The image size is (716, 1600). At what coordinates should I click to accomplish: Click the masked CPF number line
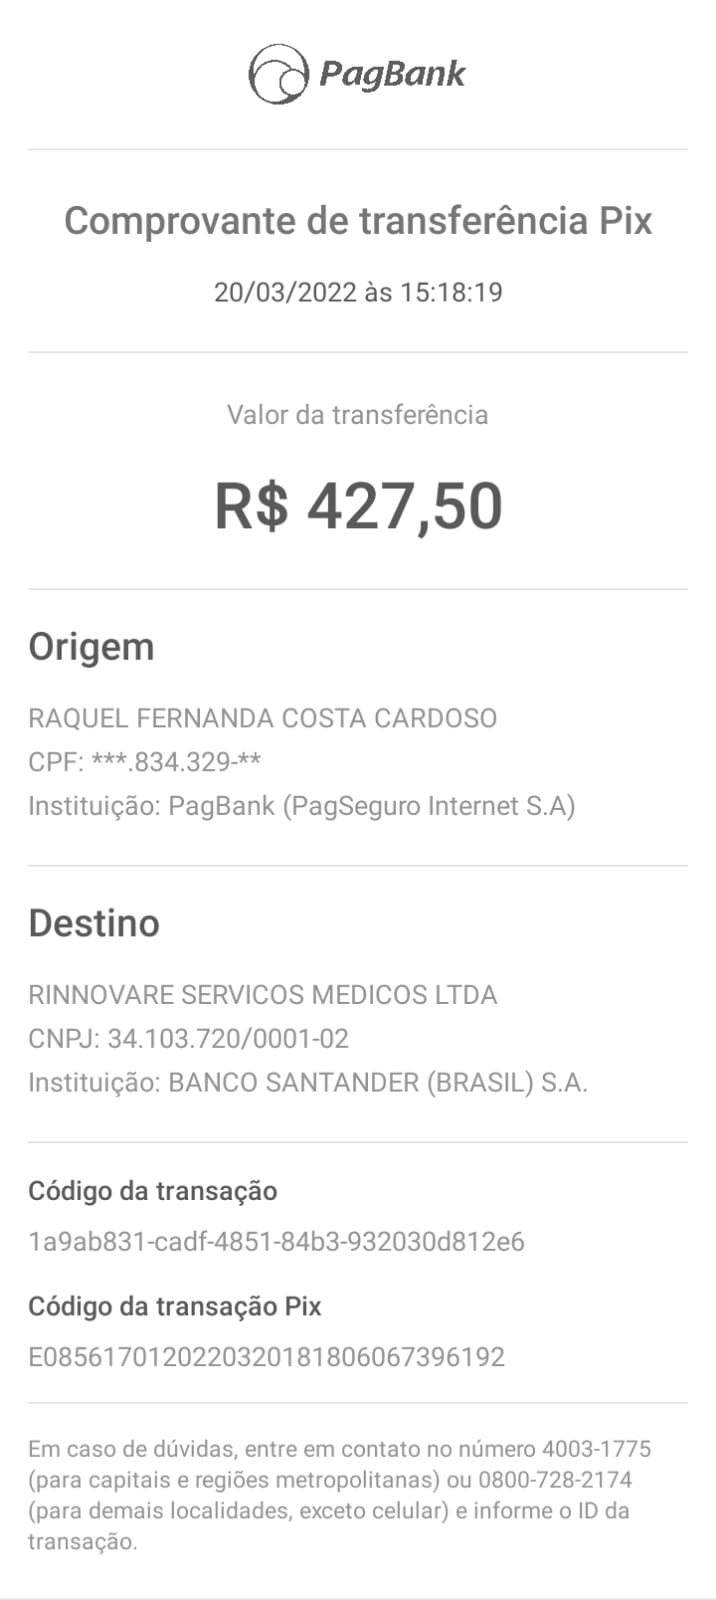[145, 762]
